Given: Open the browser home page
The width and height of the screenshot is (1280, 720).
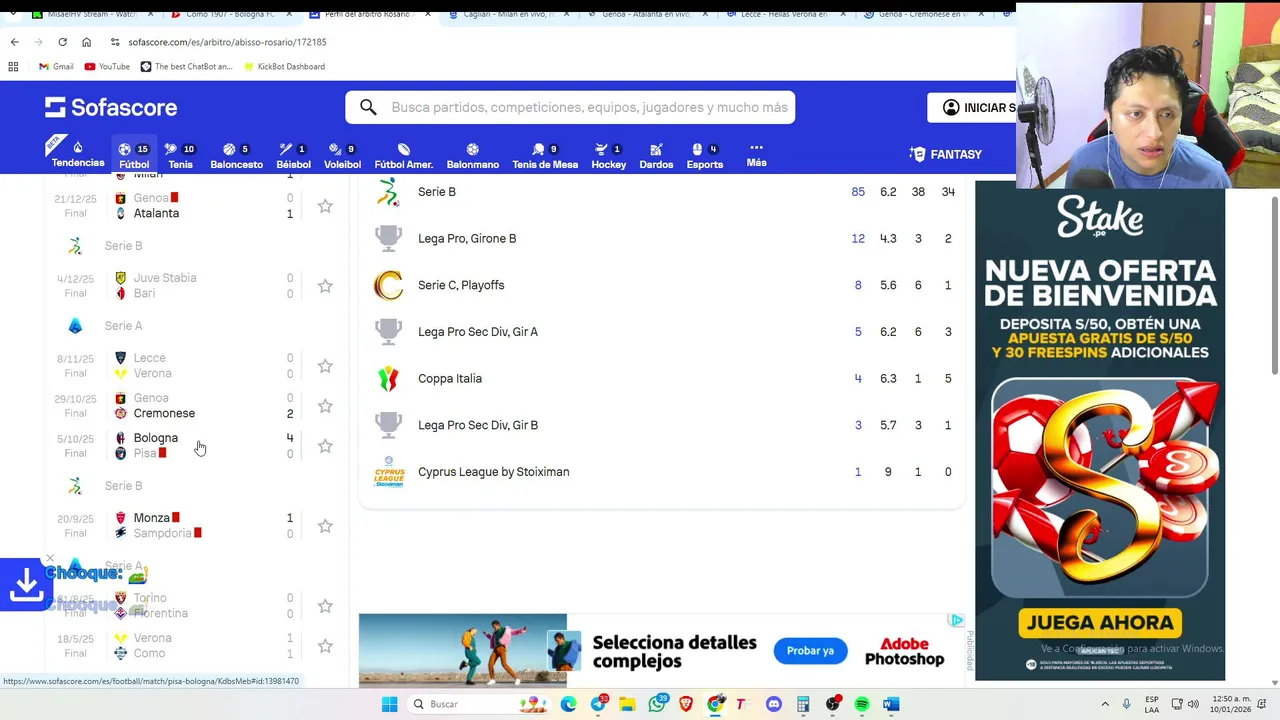Looking at the screenshot, I should pyautogui.click(x=86, y=42).
